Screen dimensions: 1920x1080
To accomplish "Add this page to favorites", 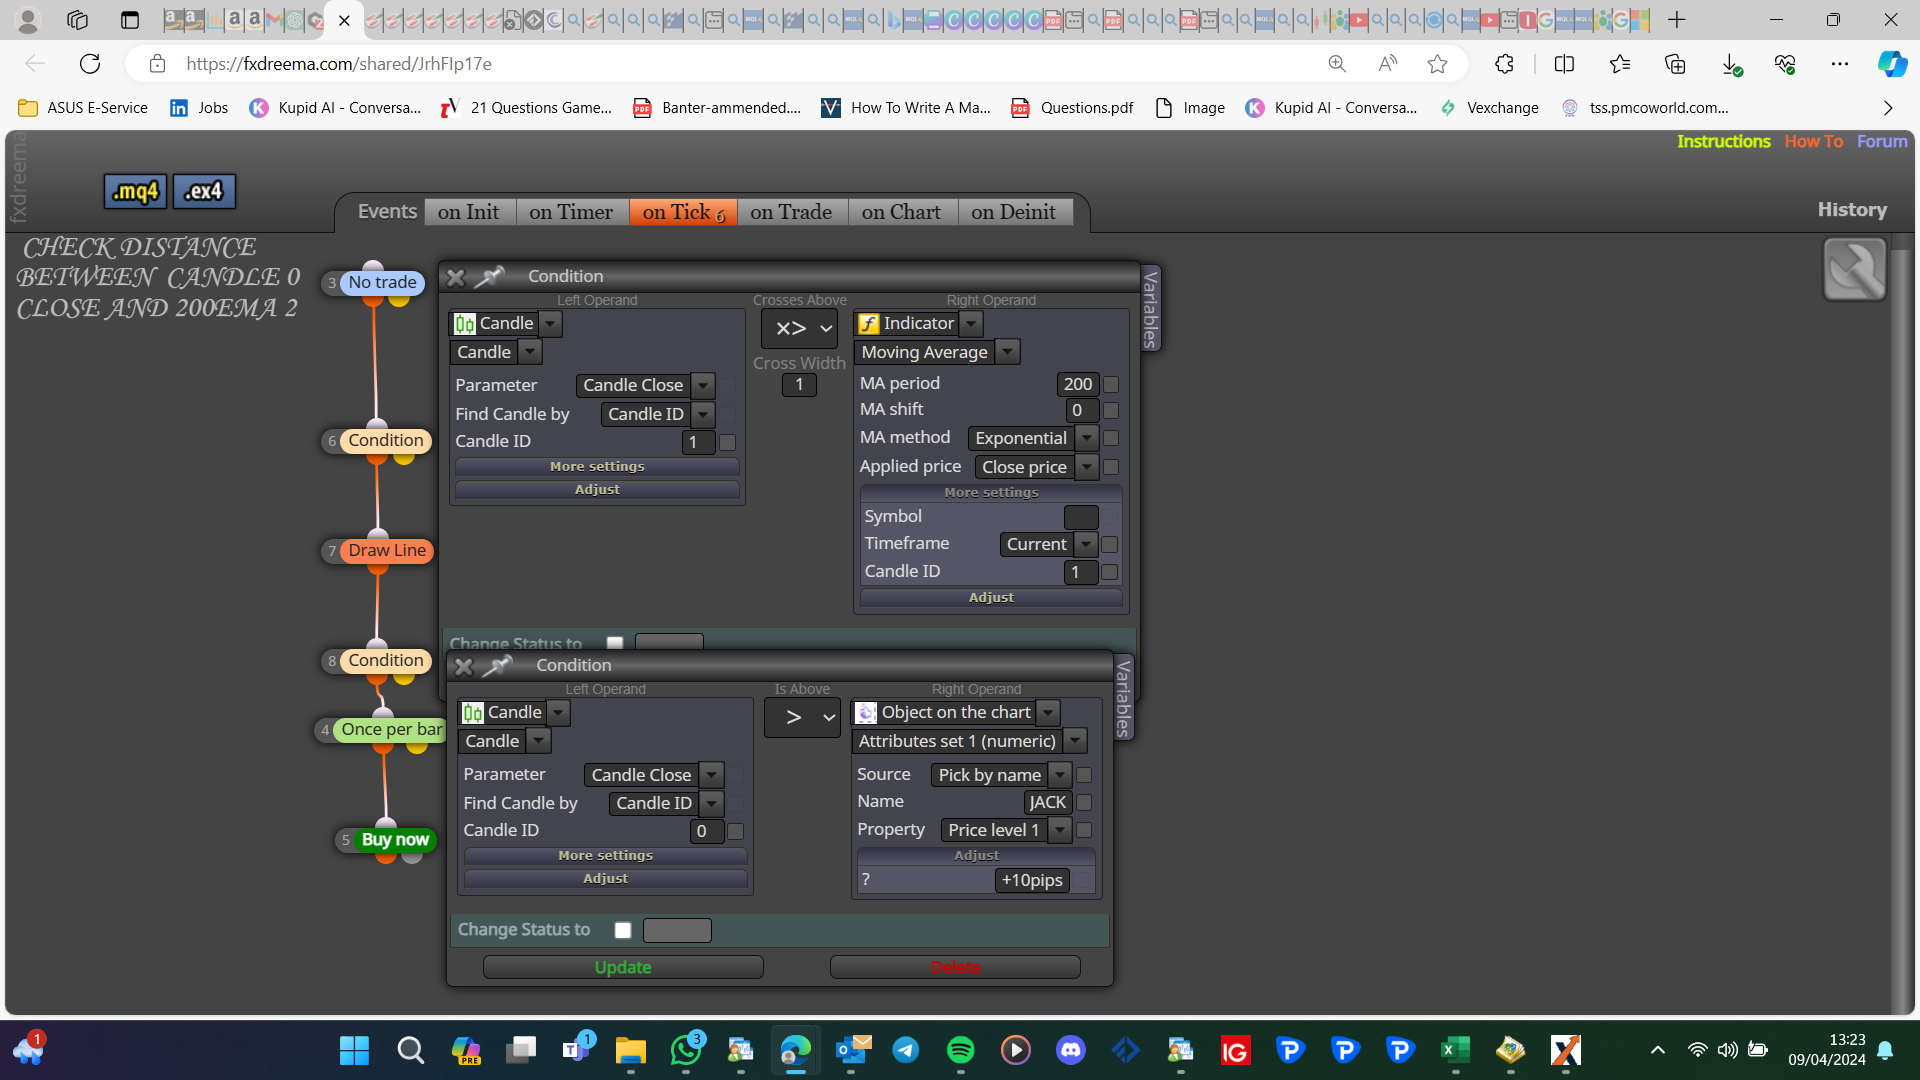I will click(1438, 64).
